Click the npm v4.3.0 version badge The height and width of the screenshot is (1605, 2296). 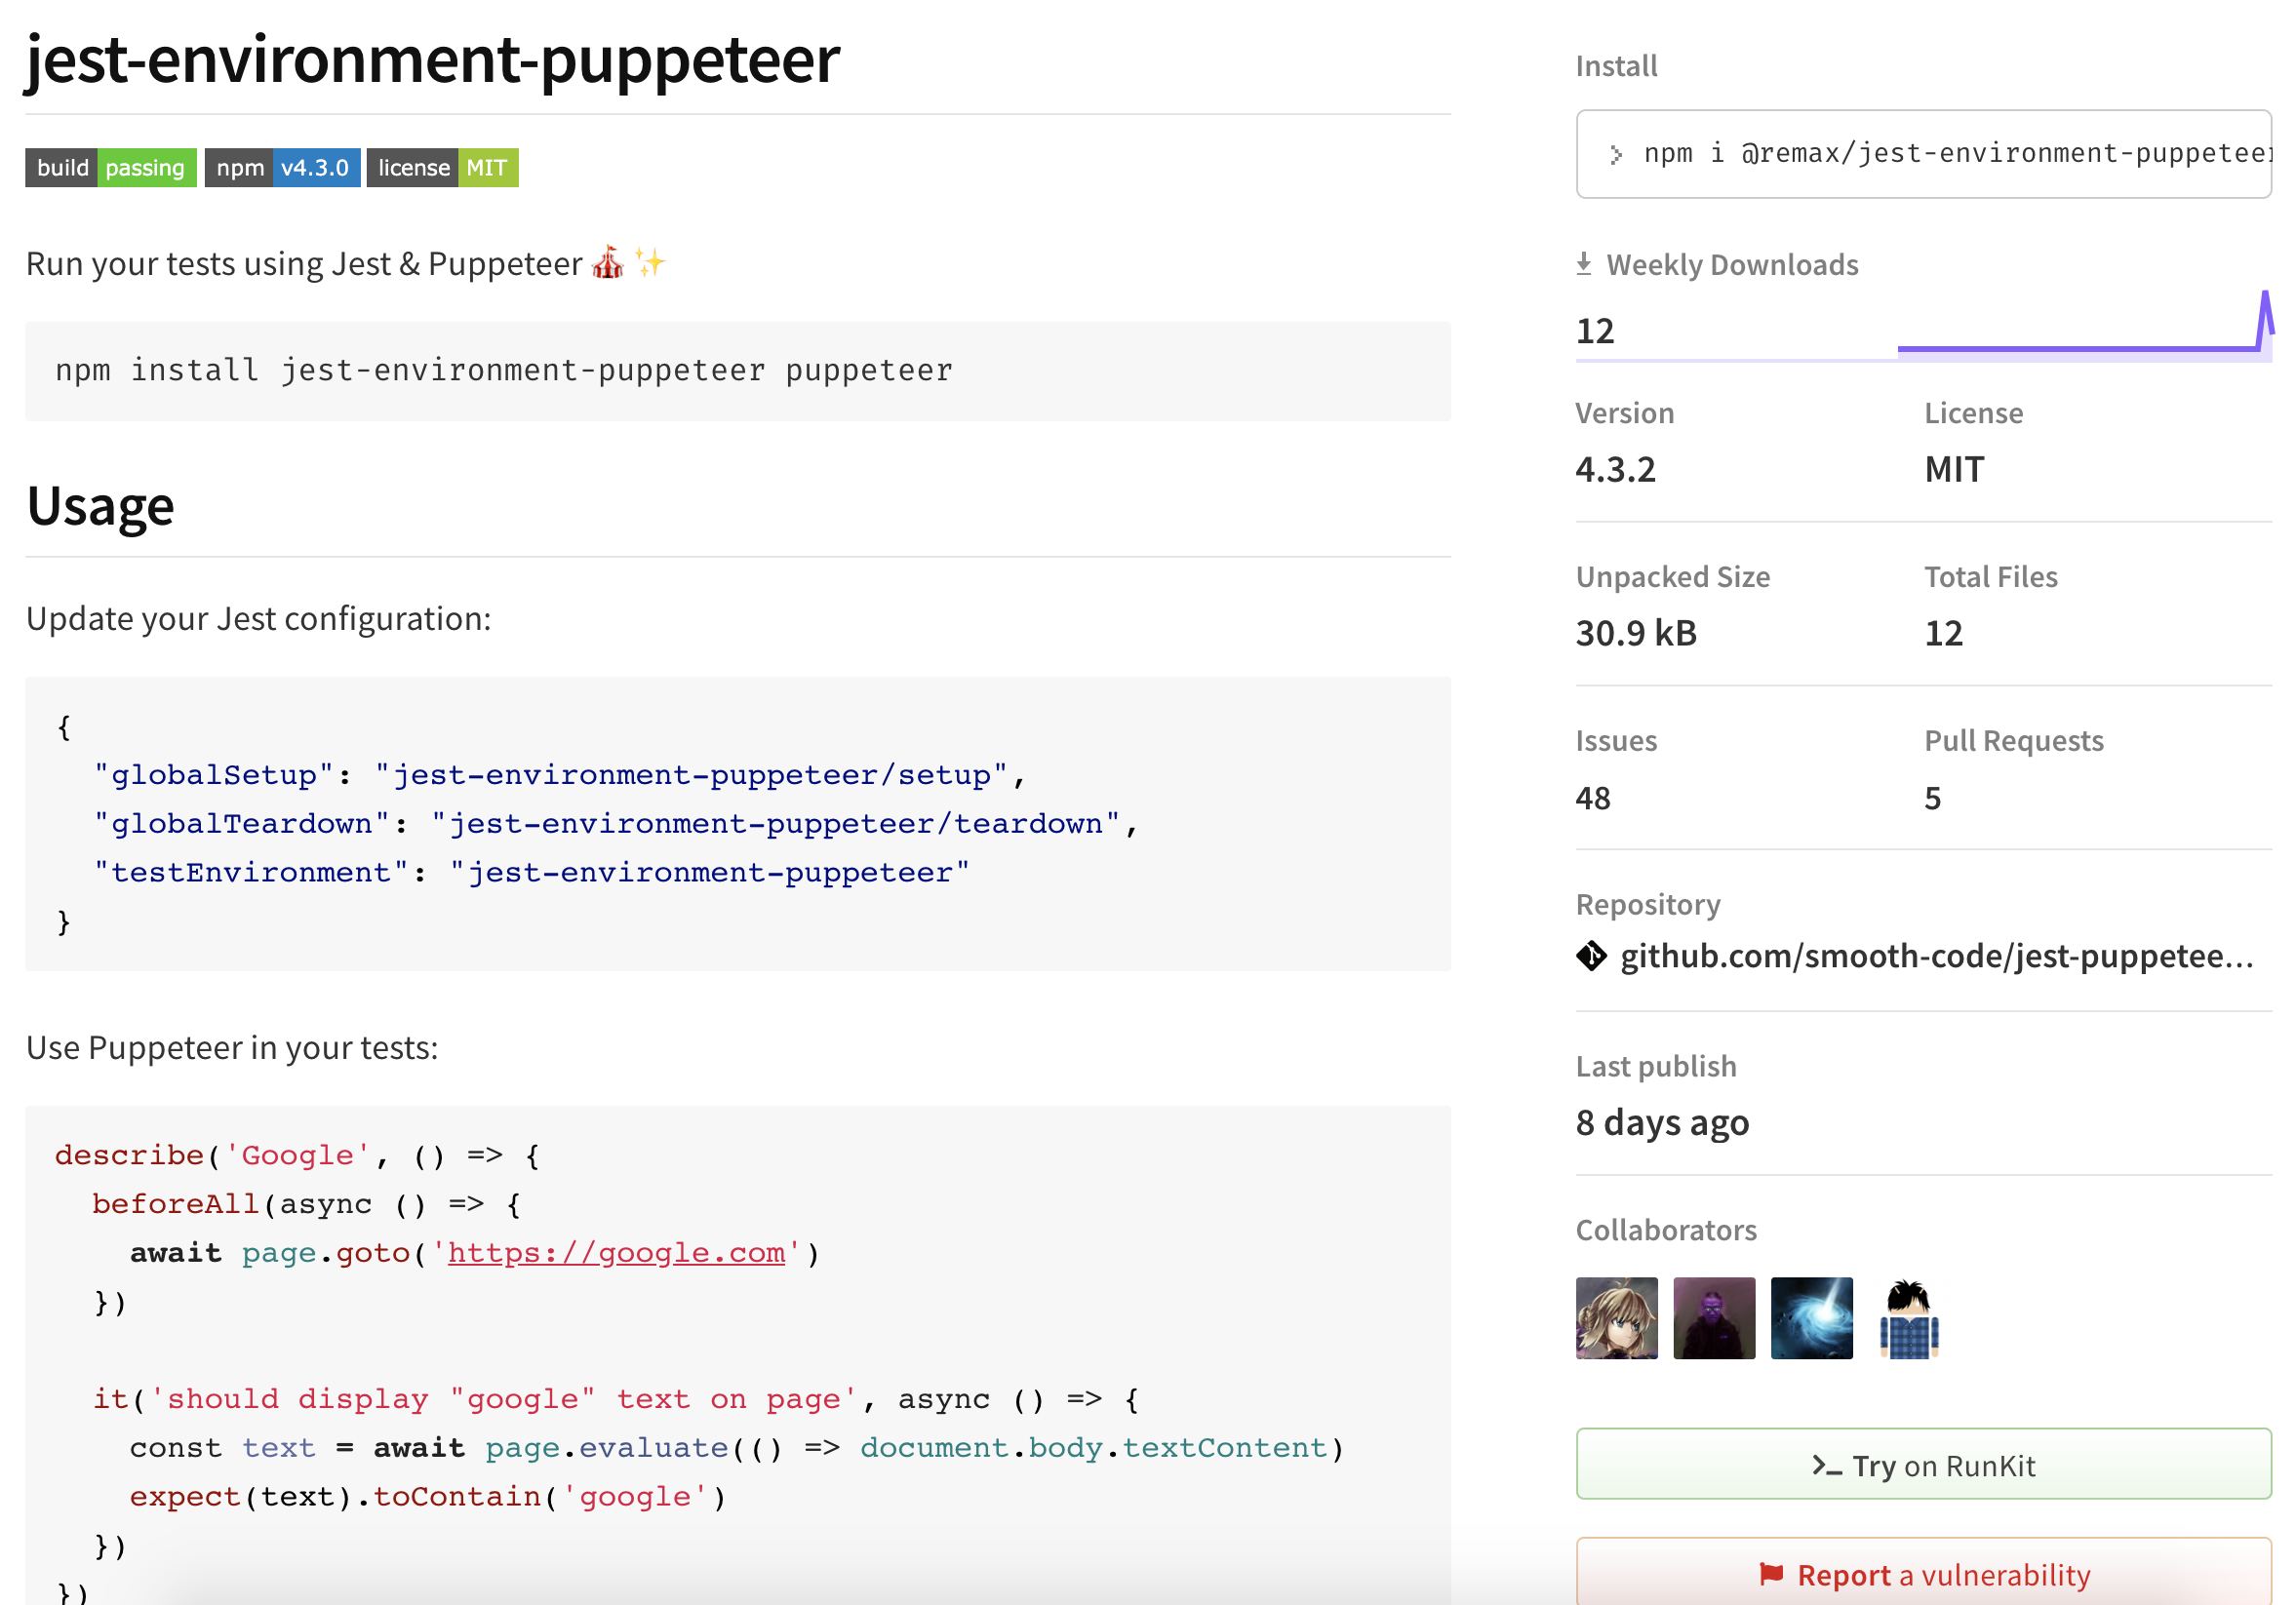coord(282,168)
